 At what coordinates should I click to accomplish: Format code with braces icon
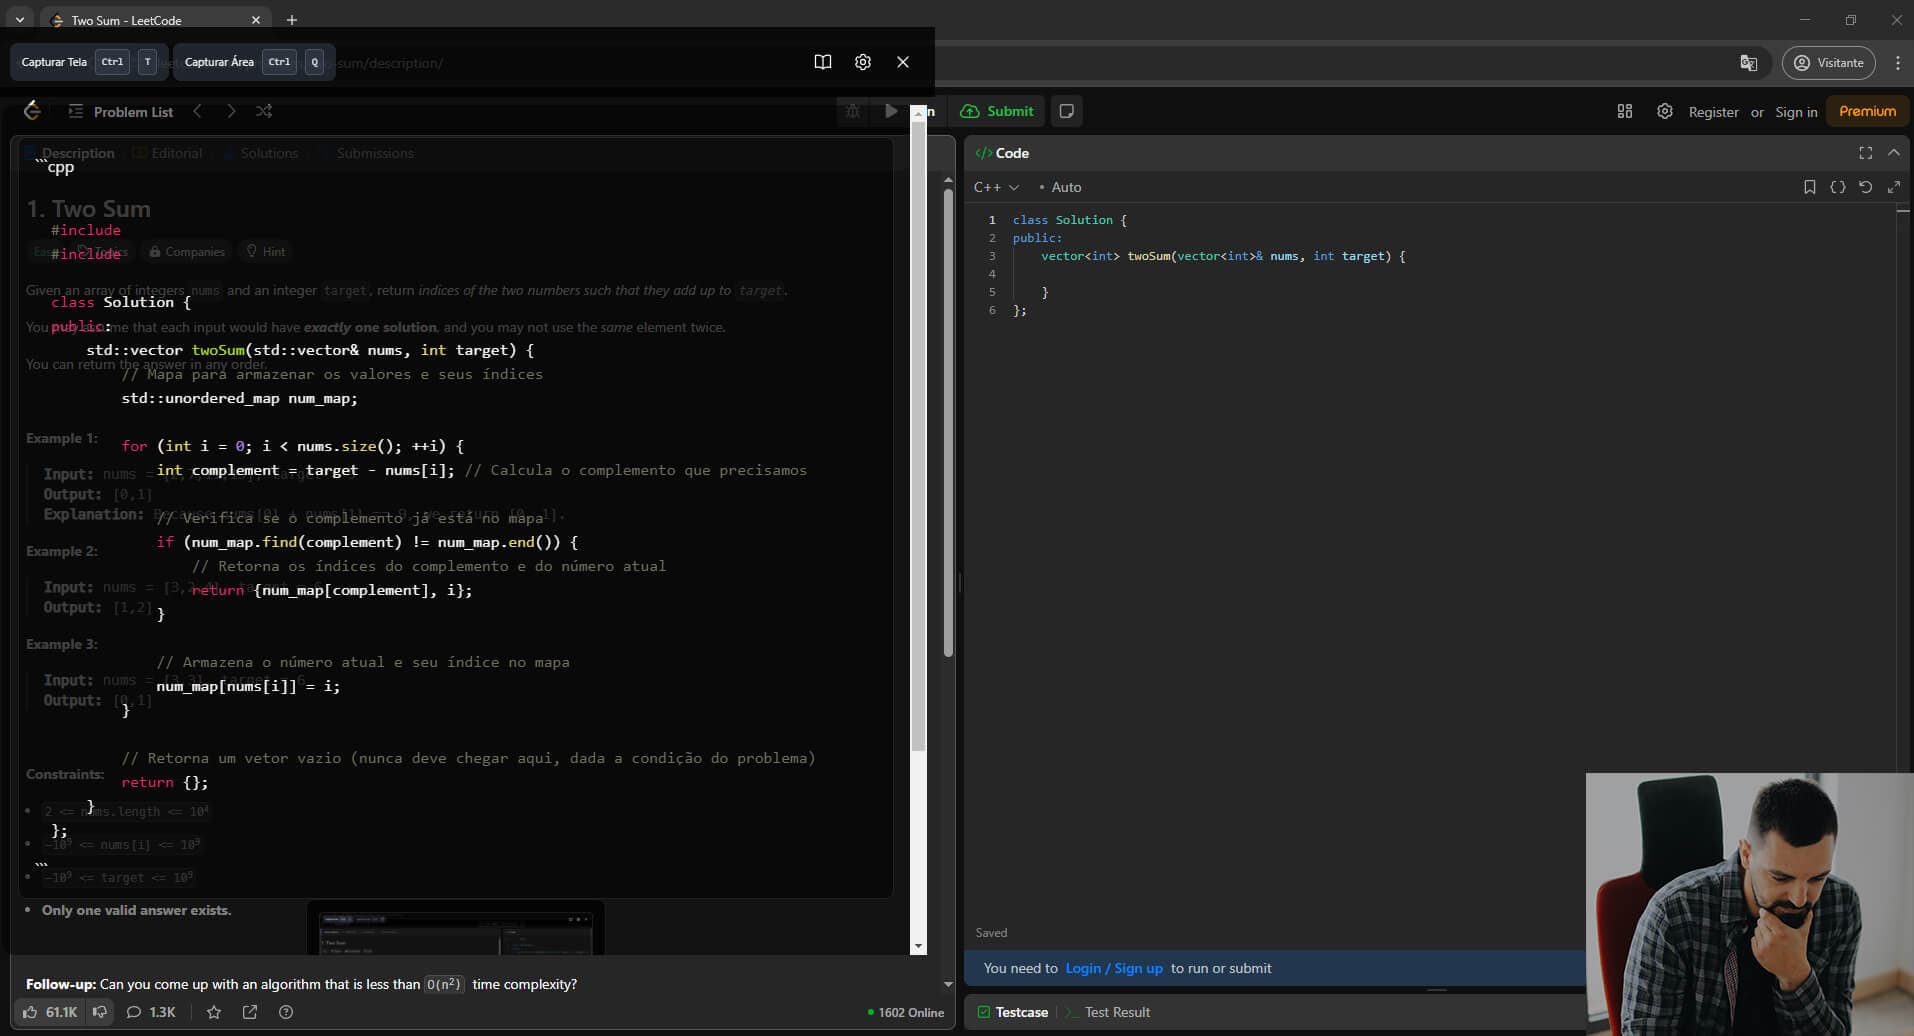tap(1837, 187)
